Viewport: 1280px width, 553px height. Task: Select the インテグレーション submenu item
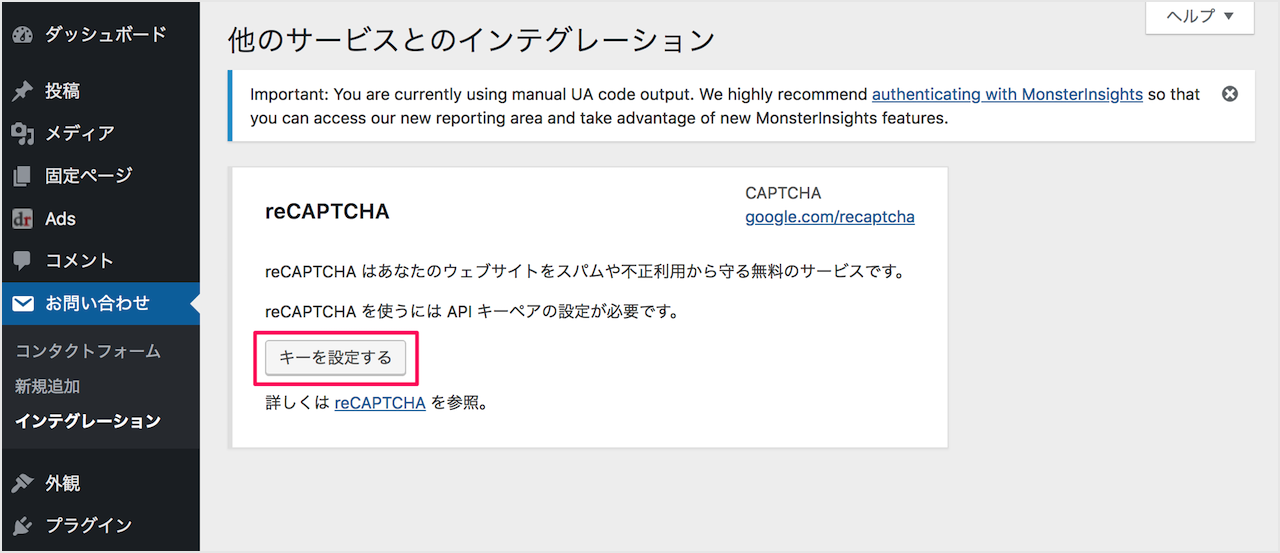88,421
